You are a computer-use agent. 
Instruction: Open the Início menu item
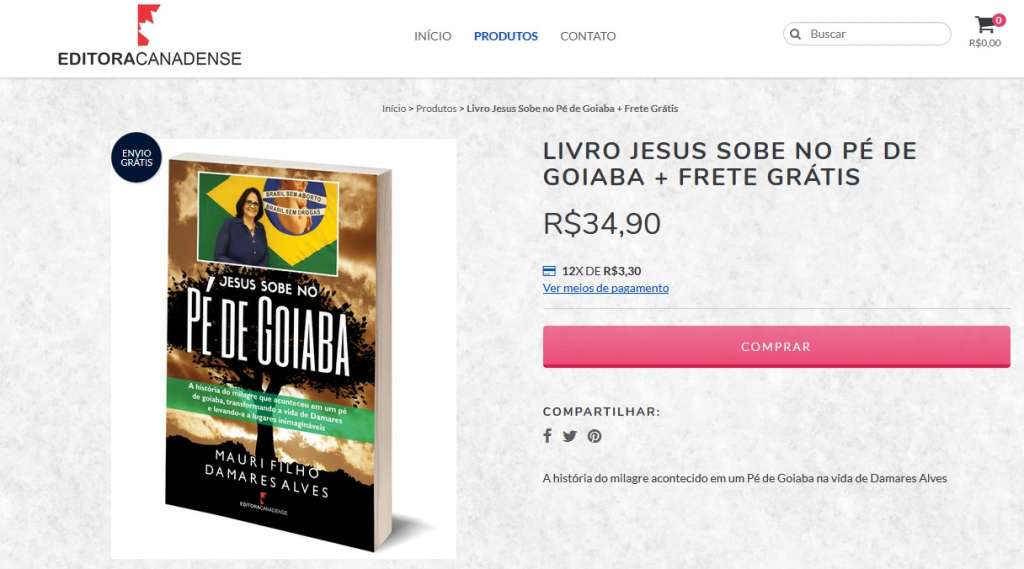click(432, 36)
